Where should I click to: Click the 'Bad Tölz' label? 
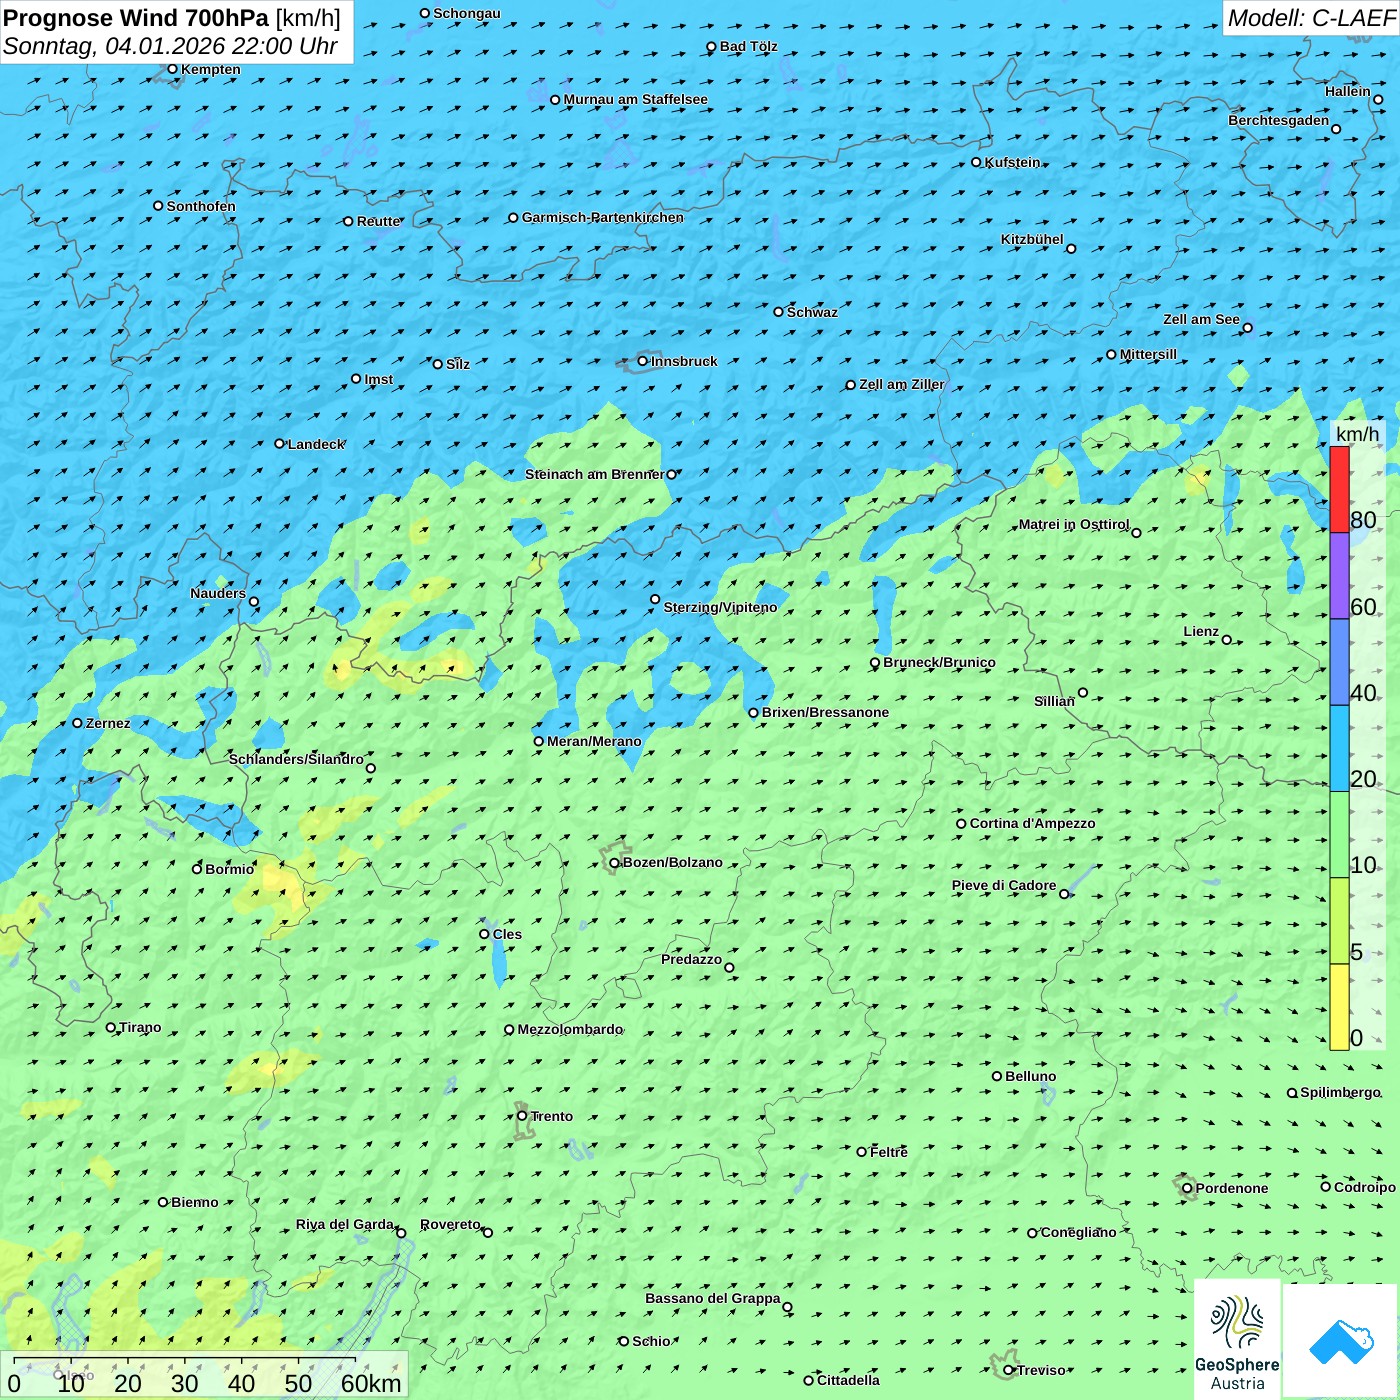[x=749, y=46]
